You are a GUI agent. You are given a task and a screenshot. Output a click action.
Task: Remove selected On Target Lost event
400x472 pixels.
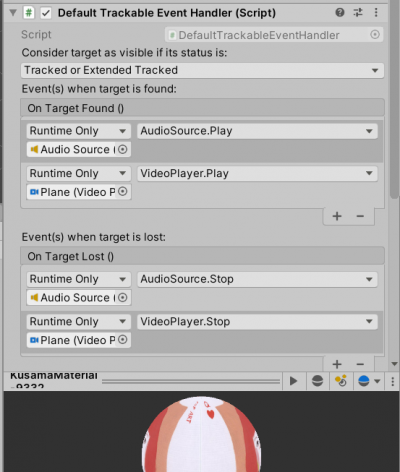(360, 364)
